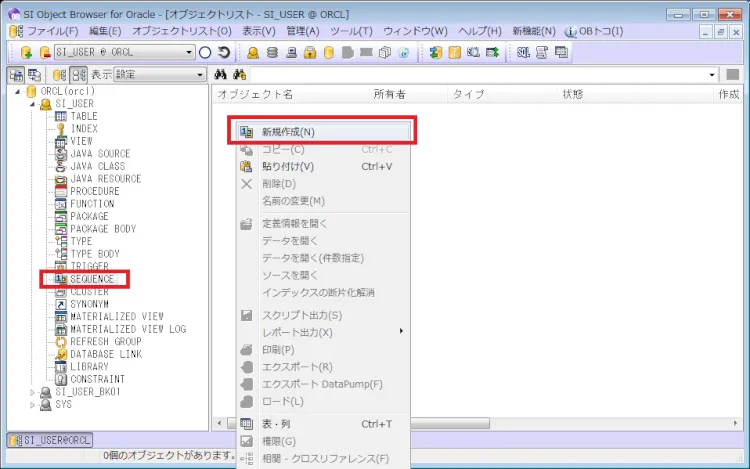Open the SQL execution tool icon

pyautogui.click(x=523, y=52)
